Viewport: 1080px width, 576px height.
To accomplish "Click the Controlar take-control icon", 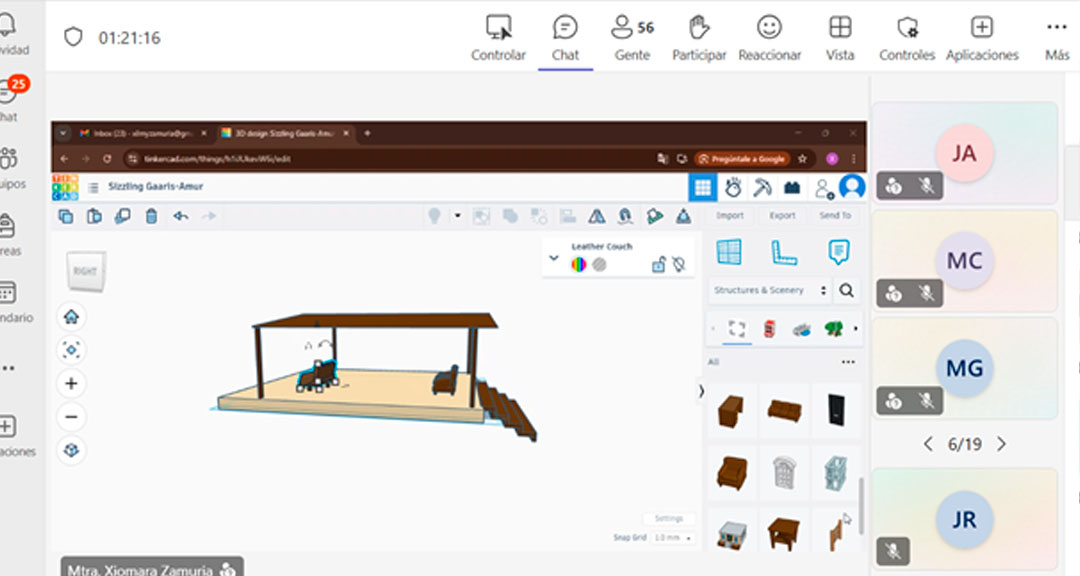I will pos(498,37).
